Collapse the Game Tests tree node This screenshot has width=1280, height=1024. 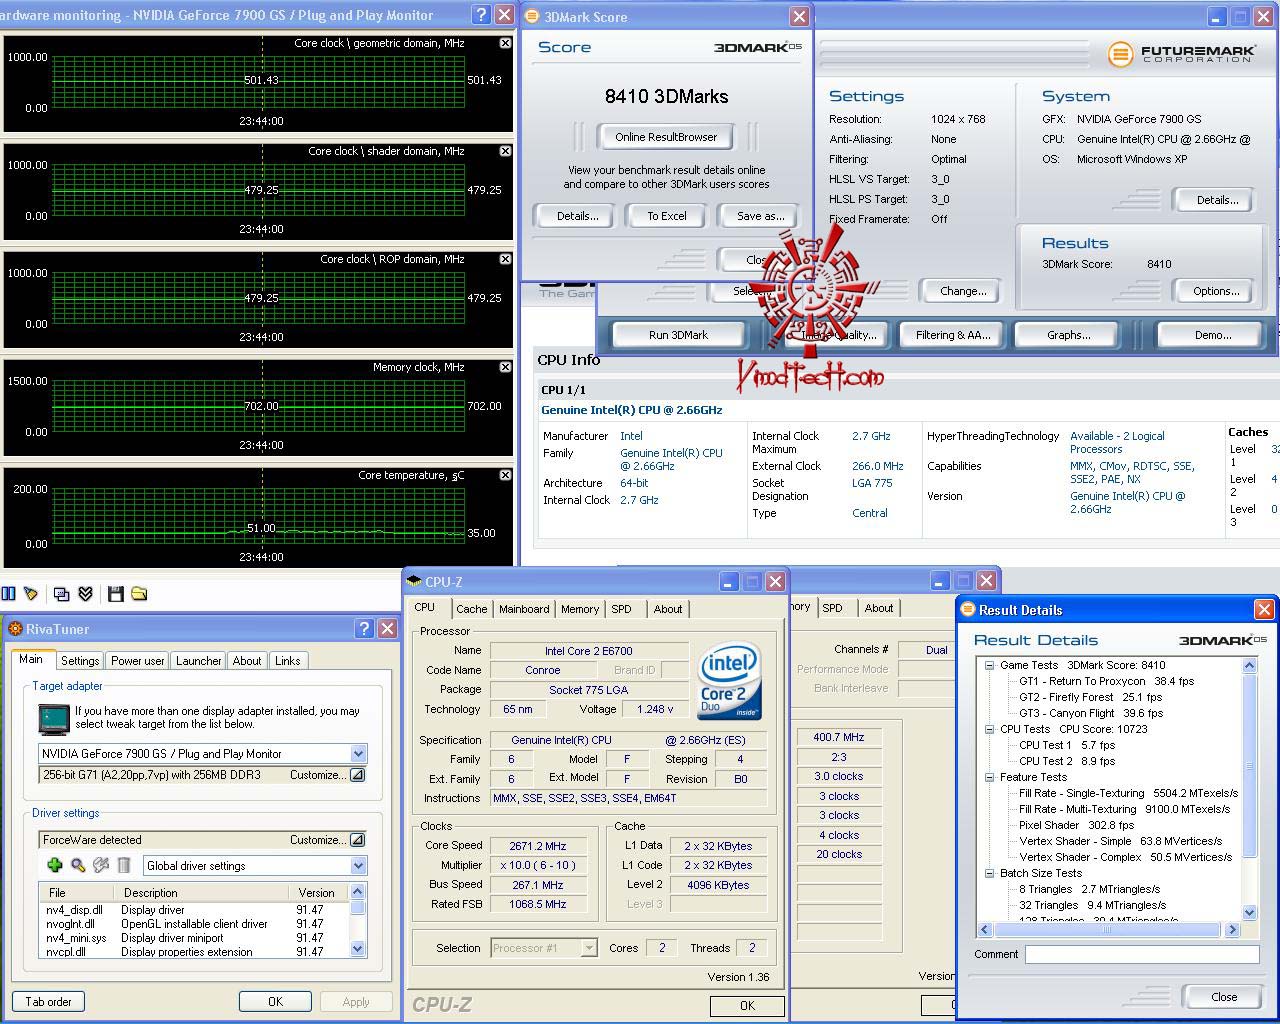click(989, 665)
